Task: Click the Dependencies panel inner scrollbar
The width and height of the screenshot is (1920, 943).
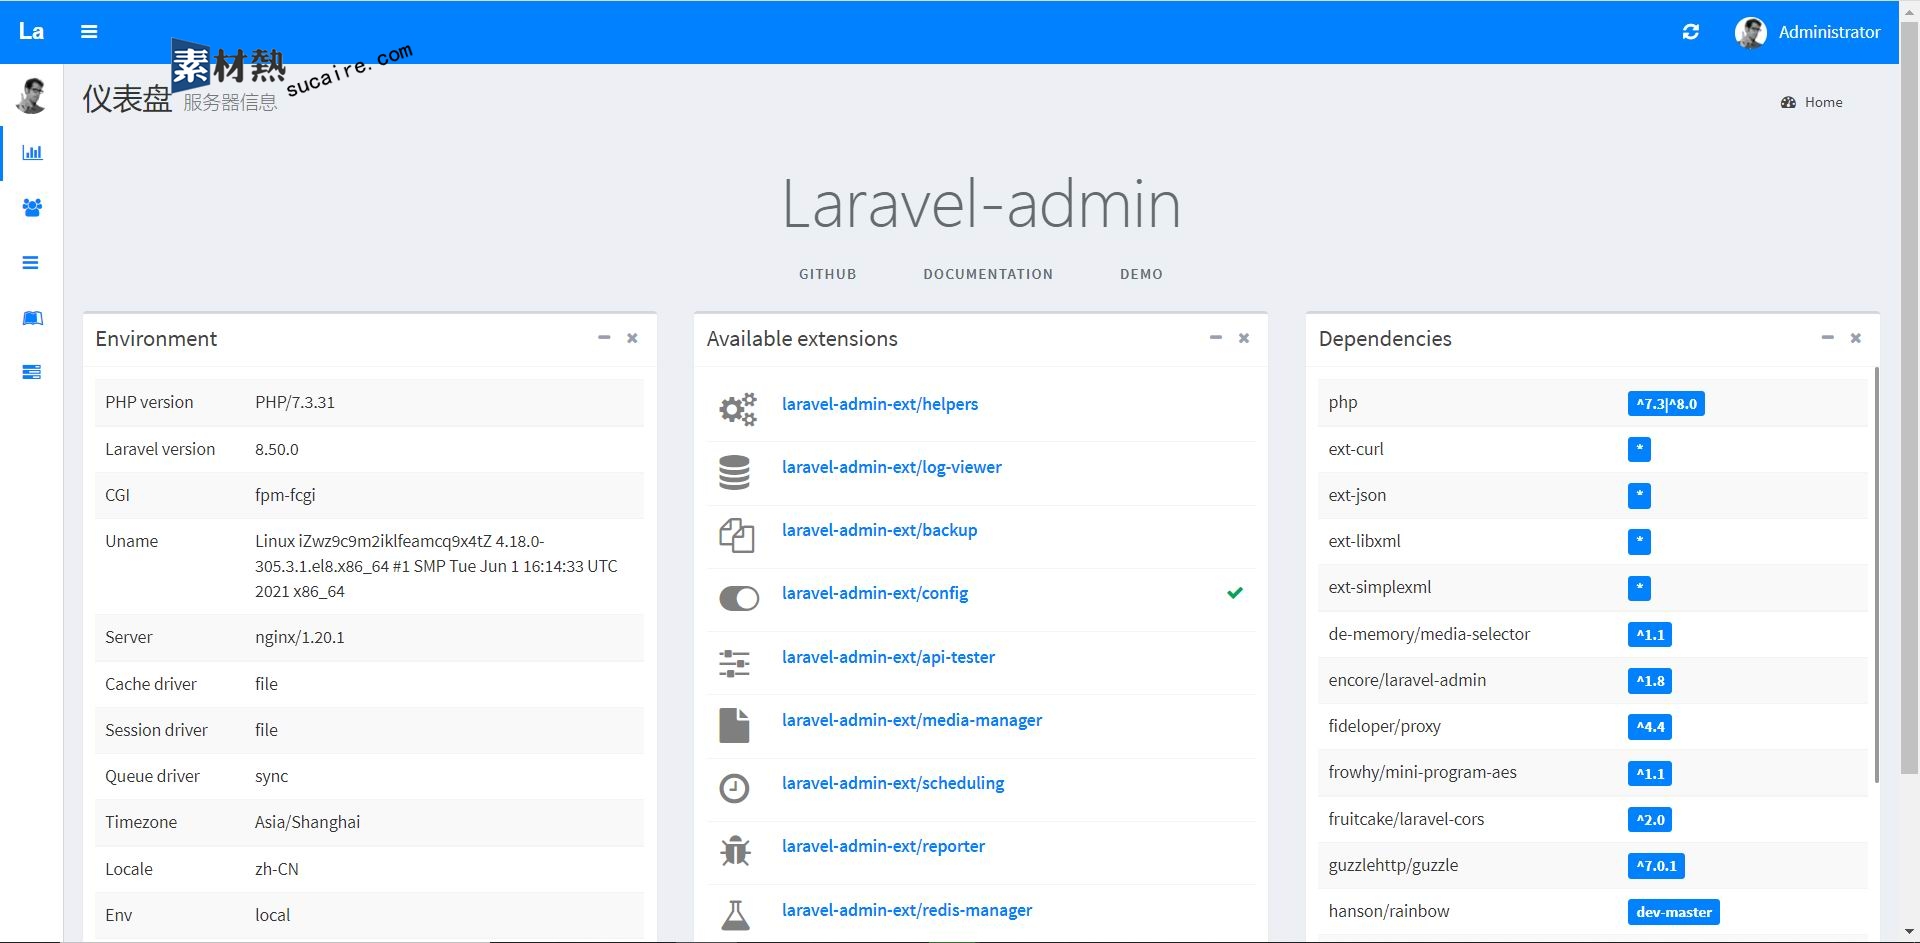Action: (x=1876, y=575)
